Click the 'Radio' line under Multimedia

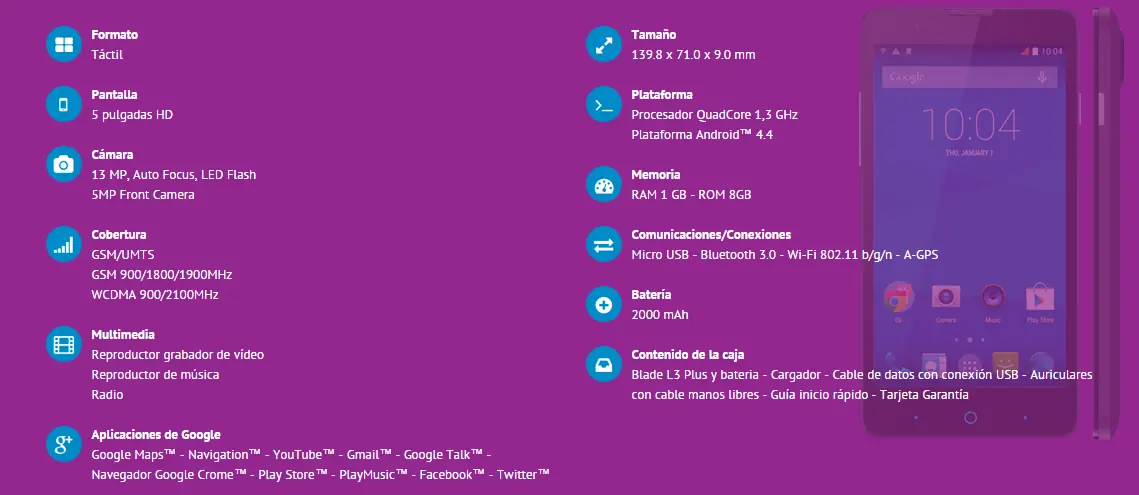[x=108, y=395]
